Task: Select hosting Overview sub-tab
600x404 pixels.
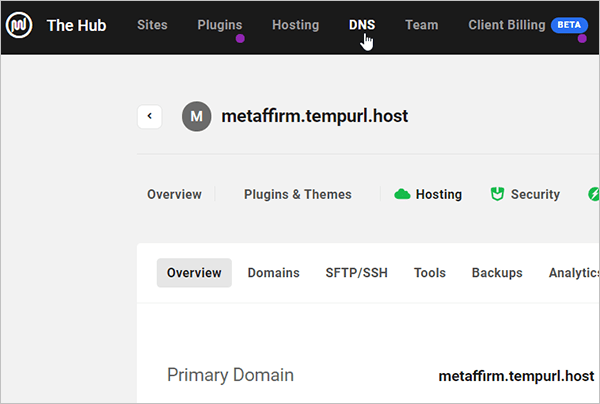Action: [x=194, y=273]
